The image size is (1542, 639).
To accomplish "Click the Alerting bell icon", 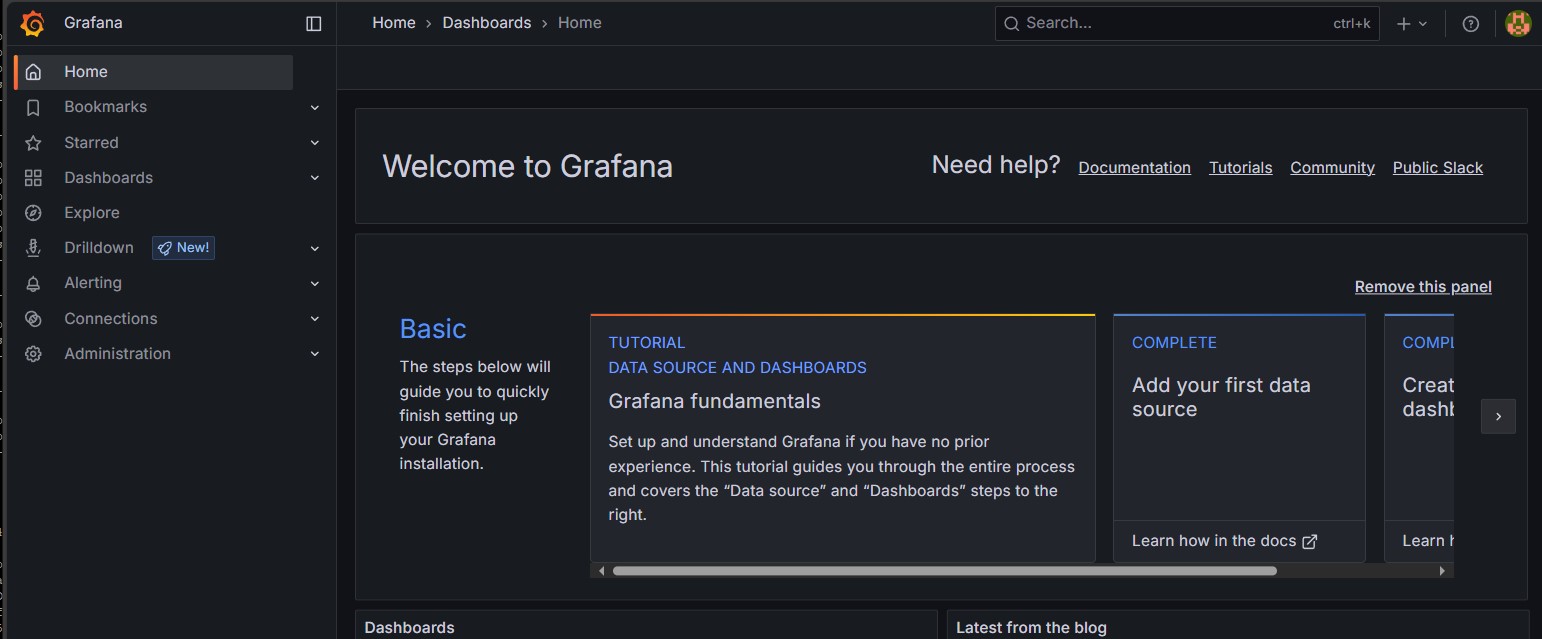I will pyautogui.click(x=33, y=284).
